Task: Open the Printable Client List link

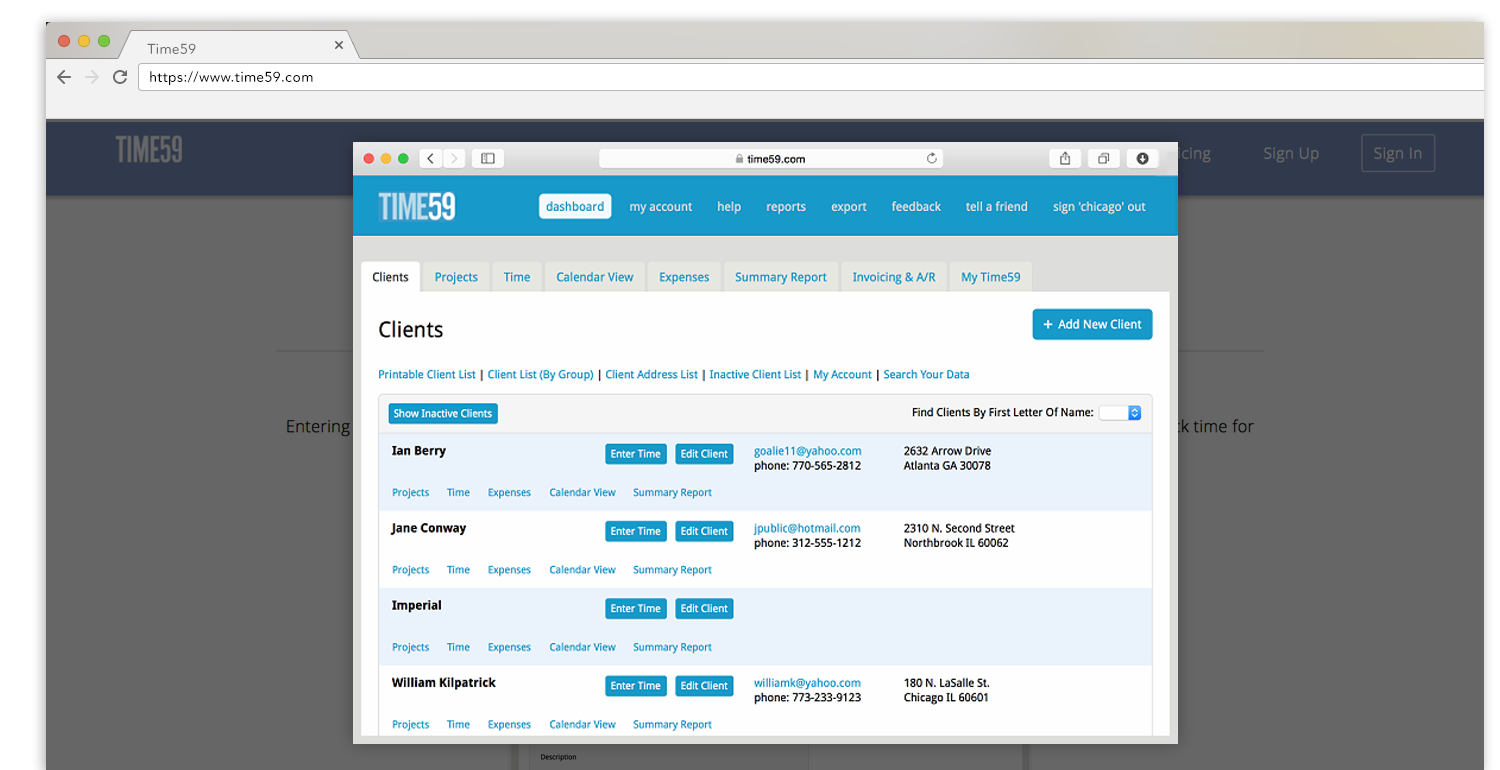Action: 427,374
